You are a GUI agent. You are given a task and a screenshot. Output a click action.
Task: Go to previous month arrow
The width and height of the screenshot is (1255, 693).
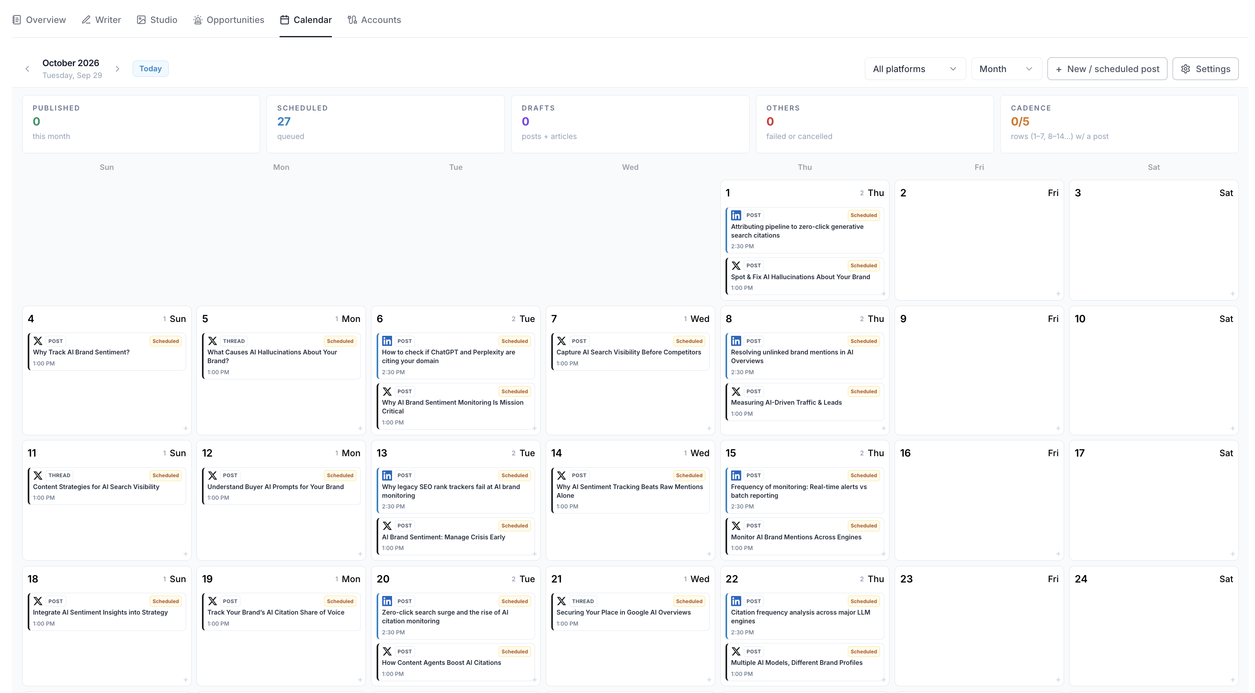[28, 69]
